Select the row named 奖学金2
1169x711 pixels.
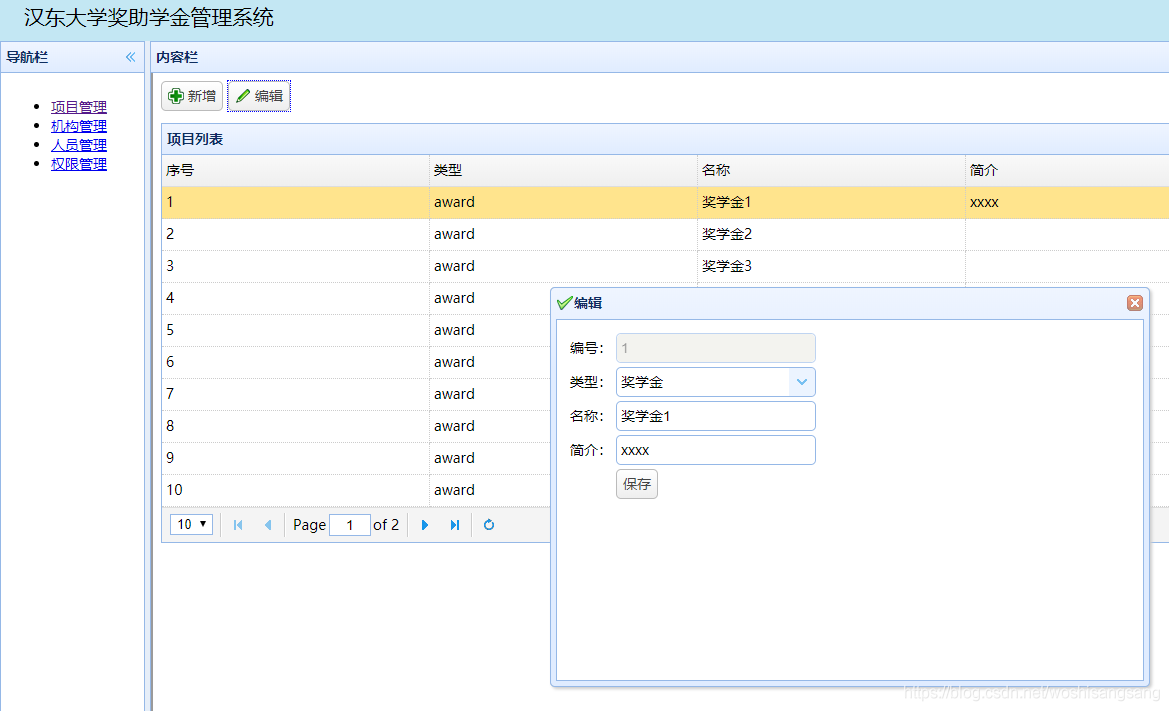(665, 234)
